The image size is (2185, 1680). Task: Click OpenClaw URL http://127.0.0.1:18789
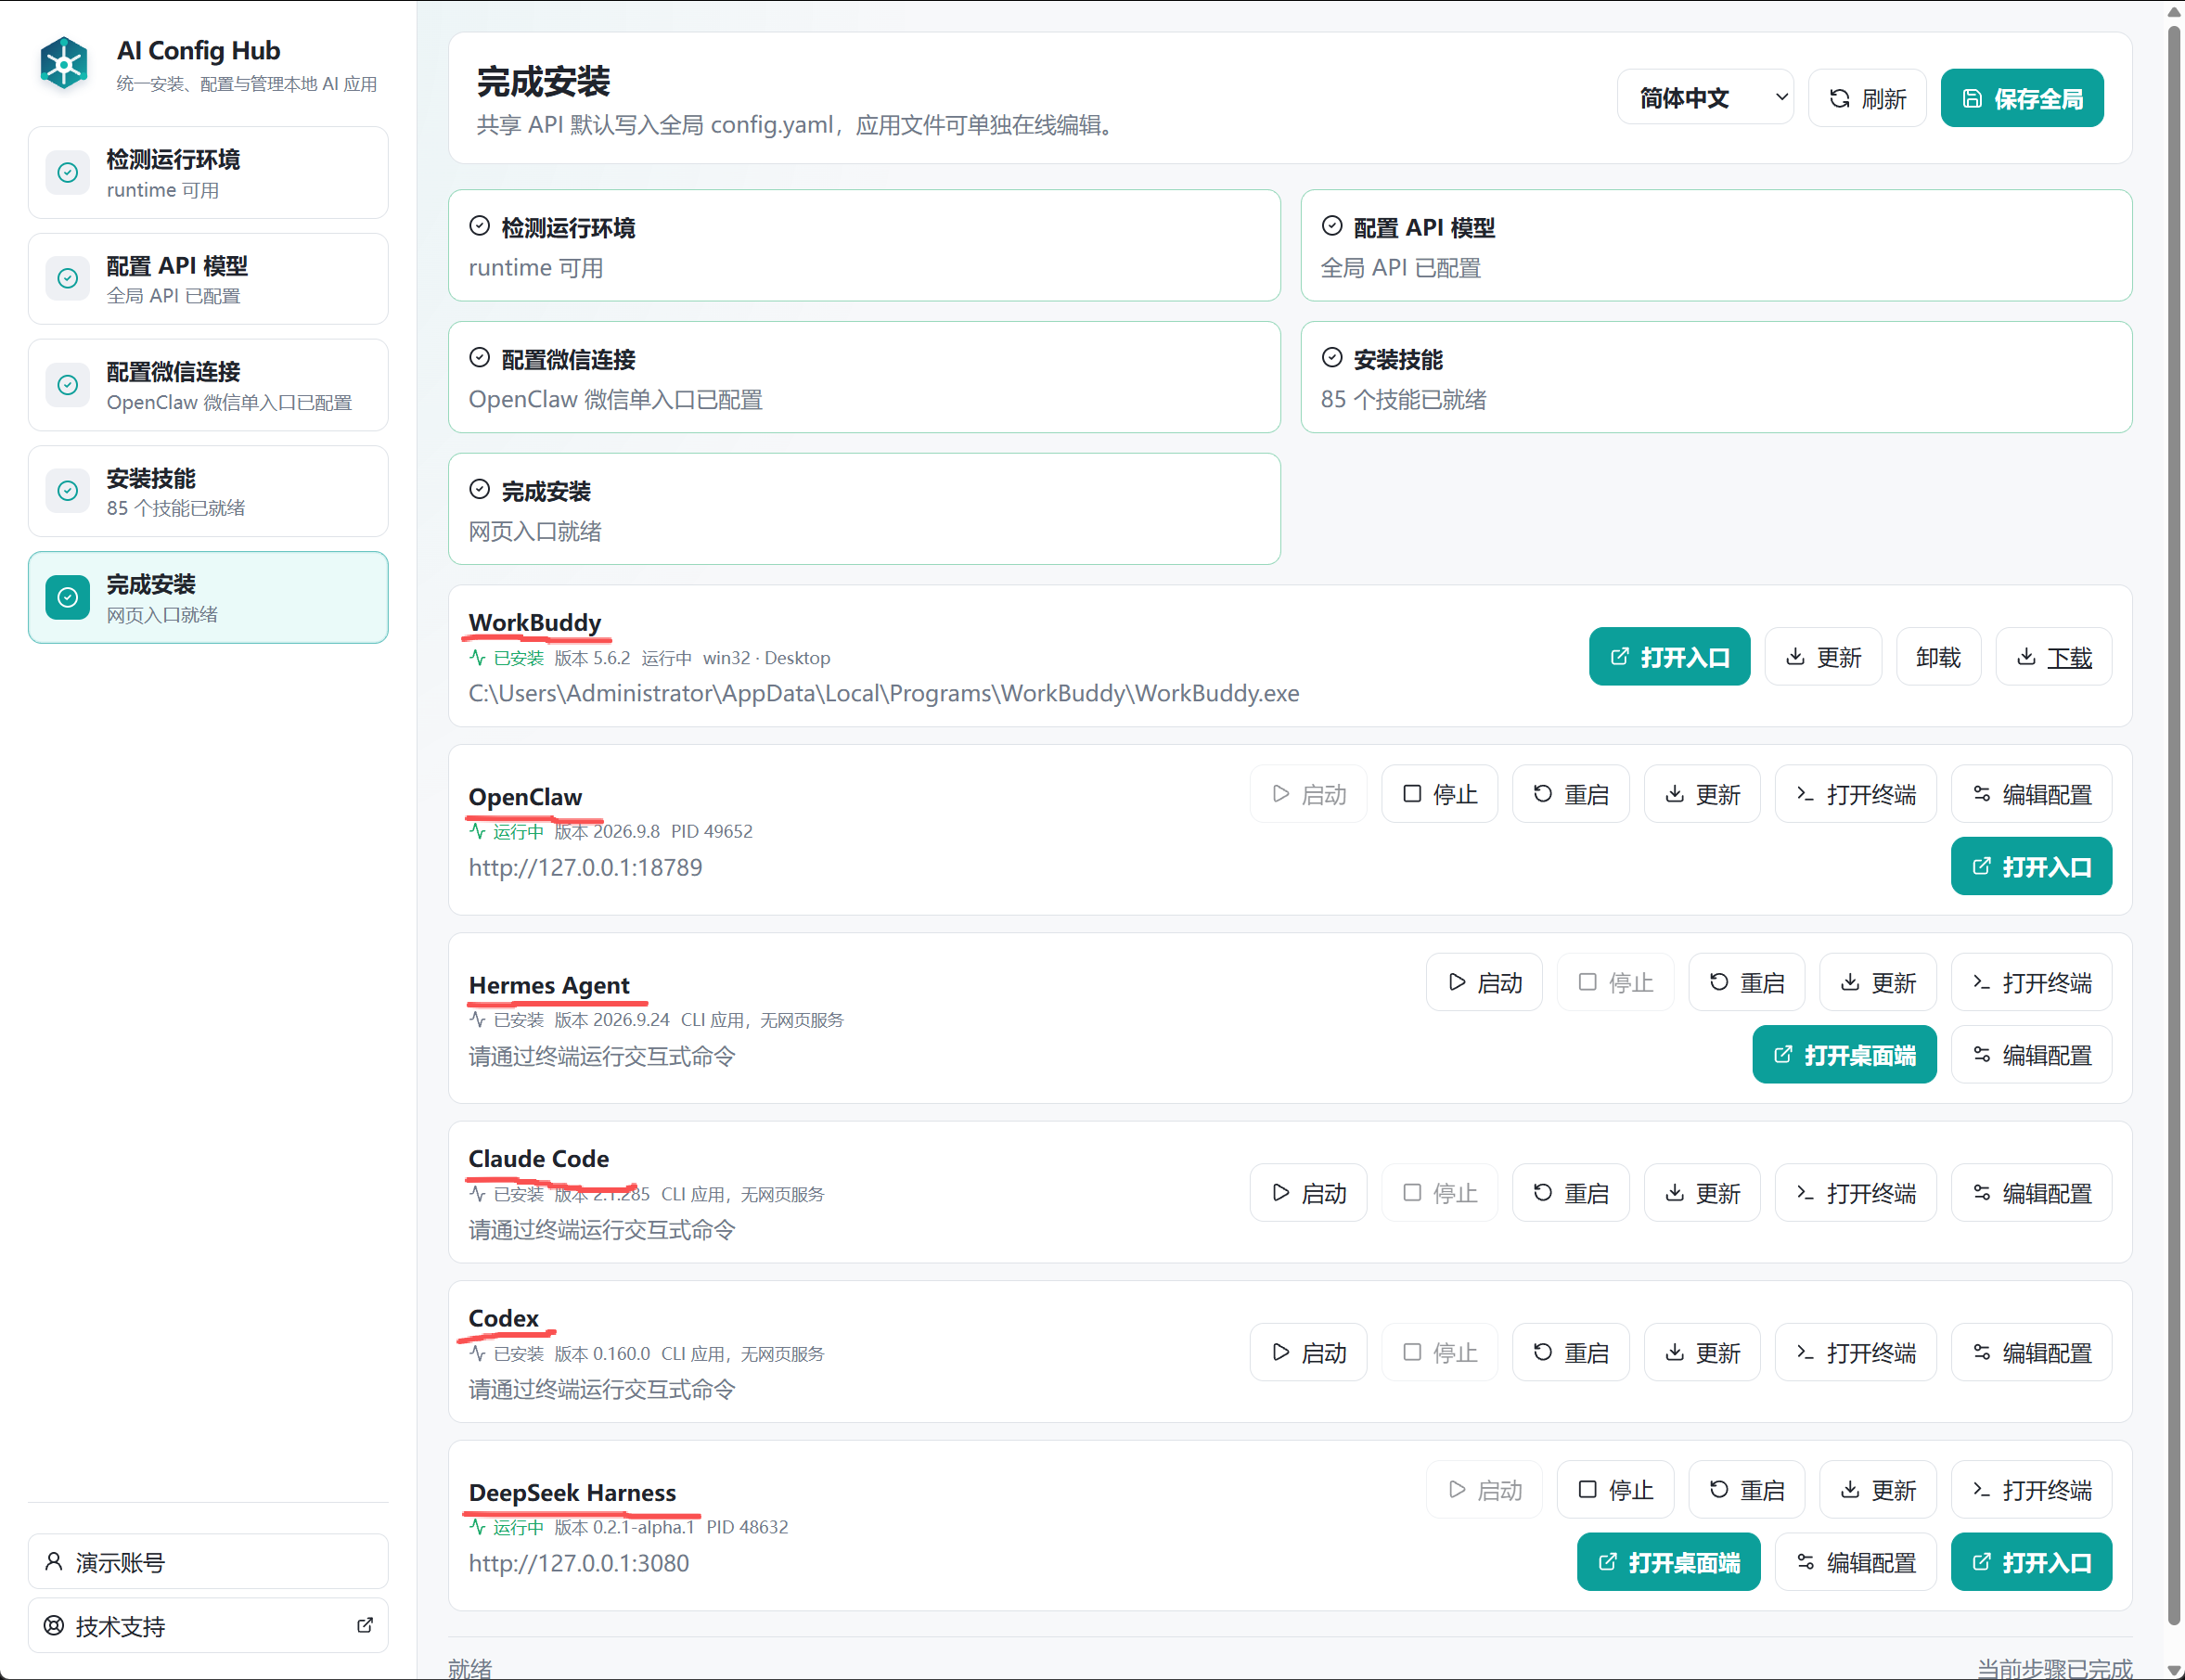585,867
